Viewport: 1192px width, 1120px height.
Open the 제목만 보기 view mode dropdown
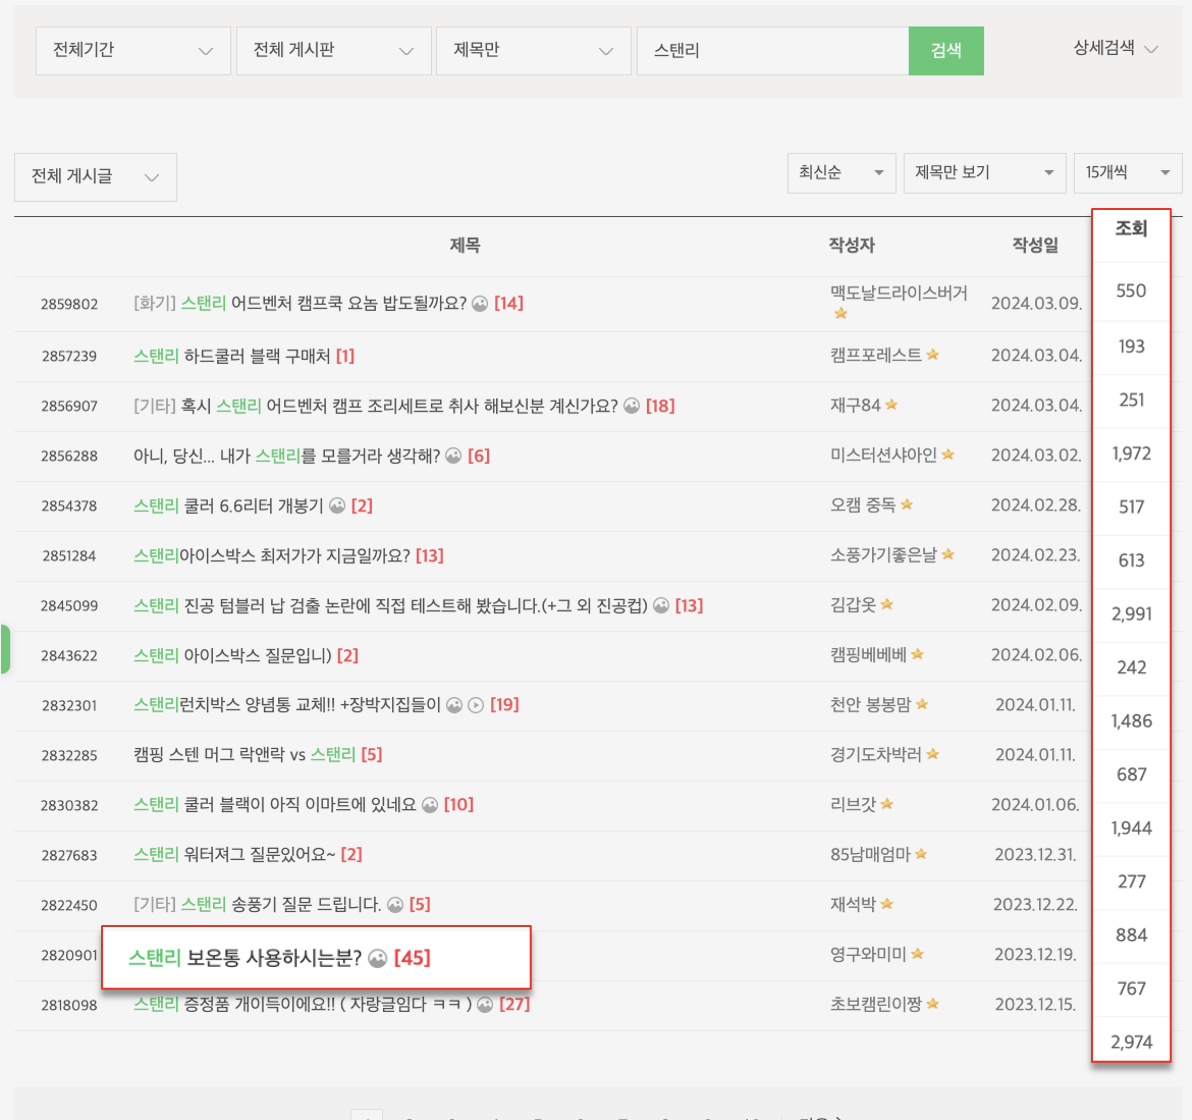[x=984, y=173]
